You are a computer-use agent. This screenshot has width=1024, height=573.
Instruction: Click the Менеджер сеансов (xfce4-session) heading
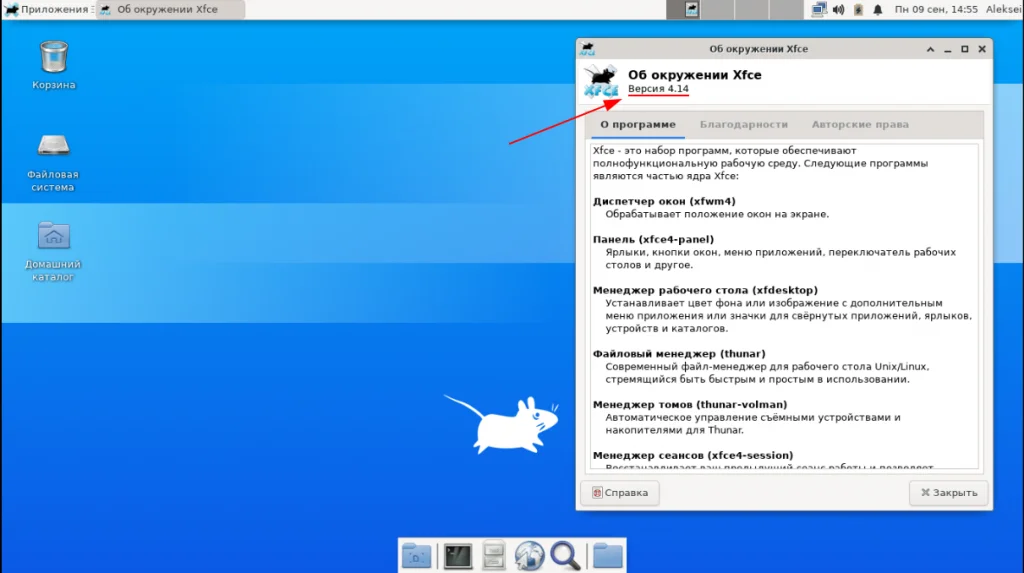tap(693, 455)
